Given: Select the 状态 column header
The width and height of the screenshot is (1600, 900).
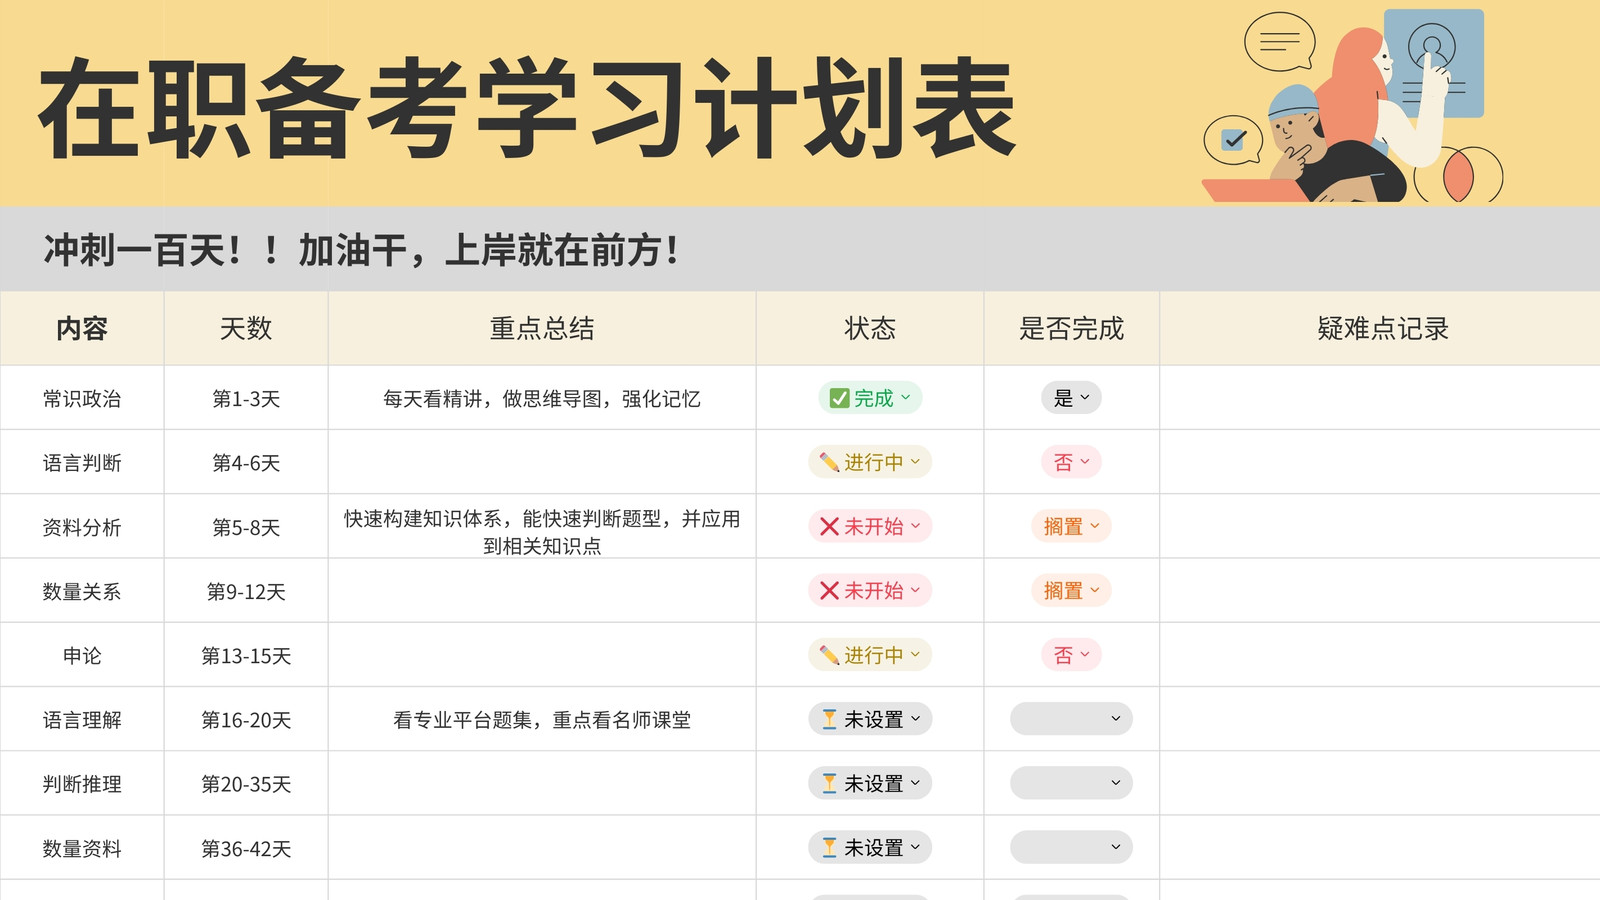Looking at the screenshot, I should coord(870,329).
